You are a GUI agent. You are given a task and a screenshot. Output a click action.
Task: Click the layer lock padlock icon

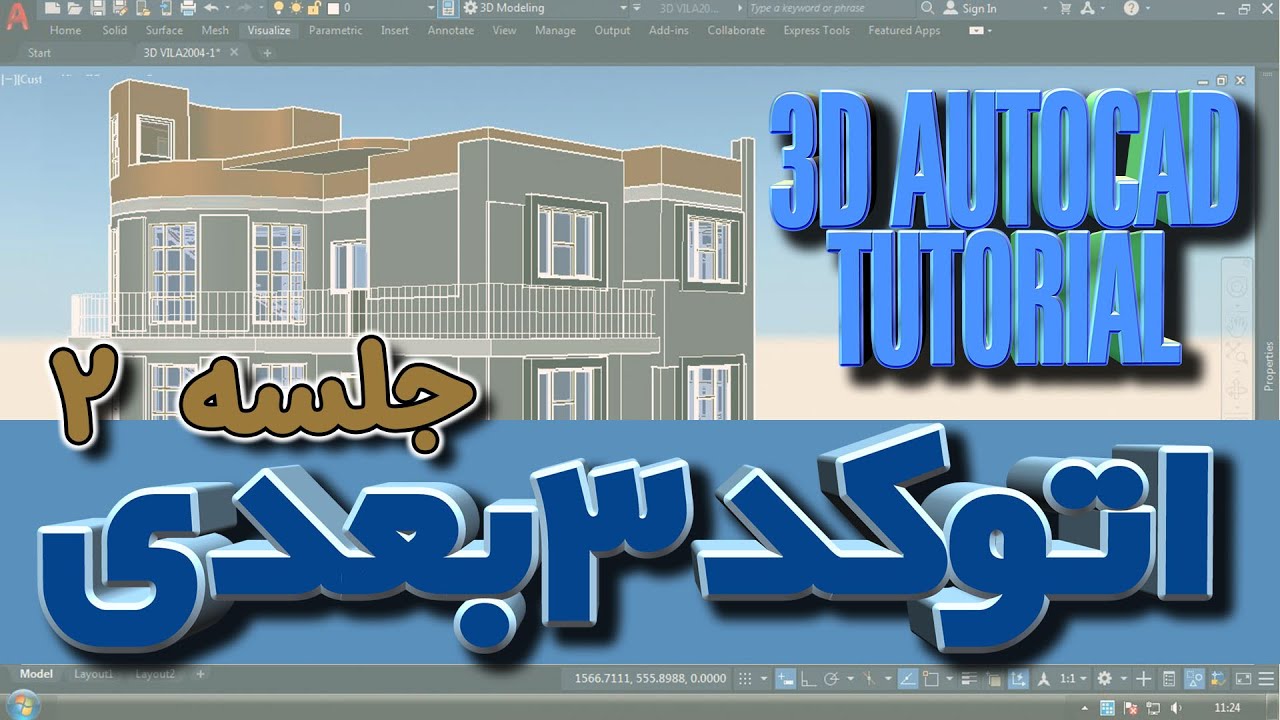pos(314,8)
